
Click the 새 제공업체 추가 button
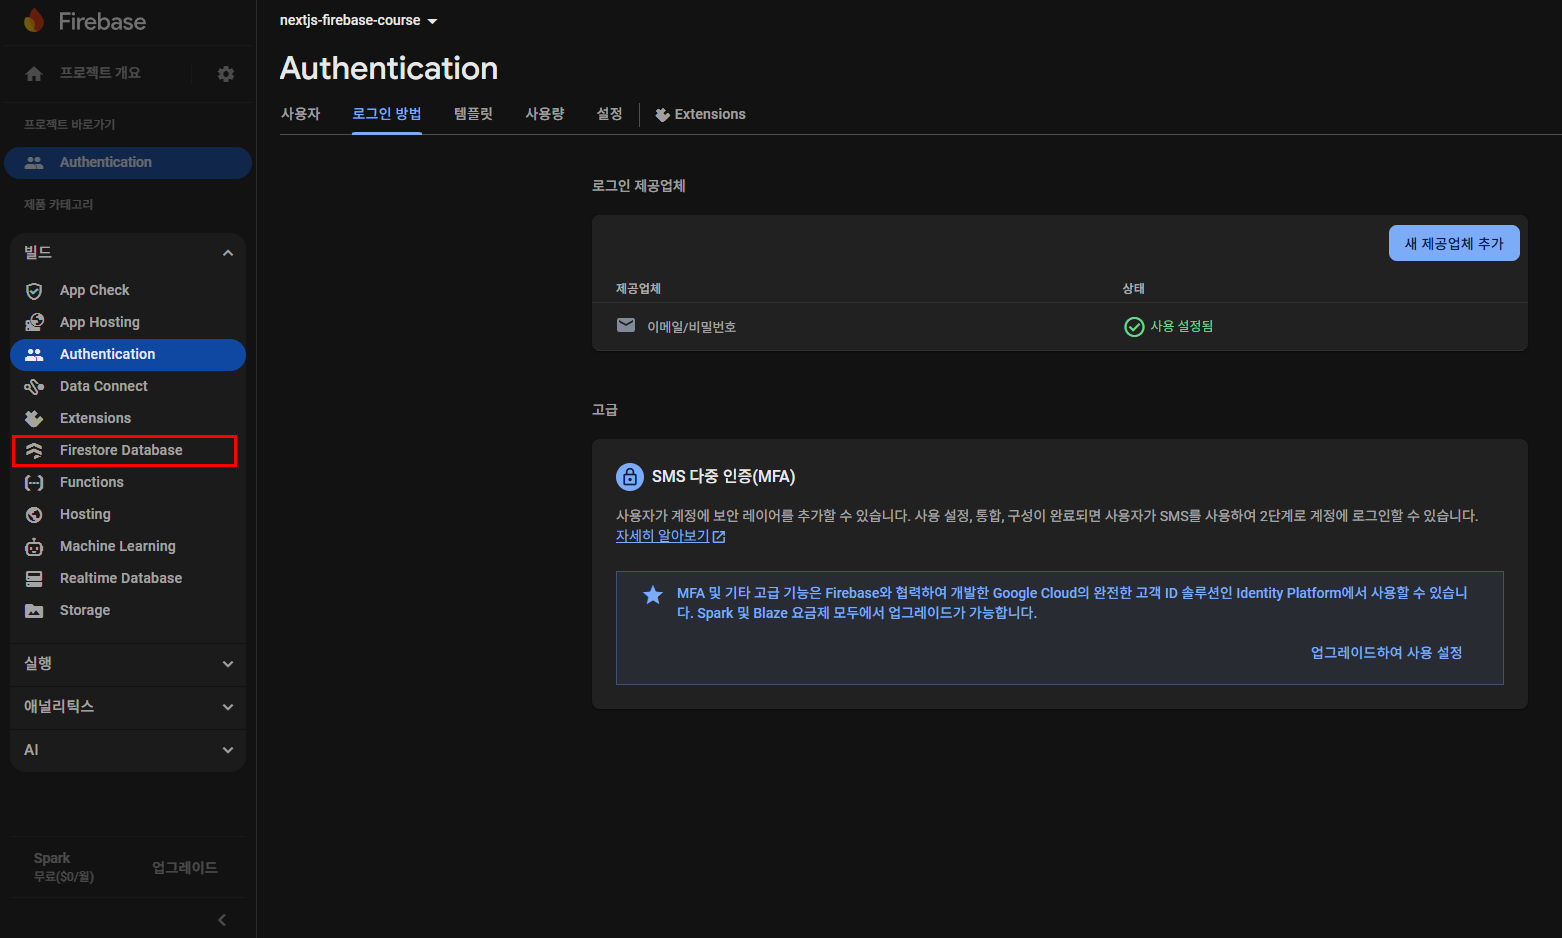[1453, 243]
